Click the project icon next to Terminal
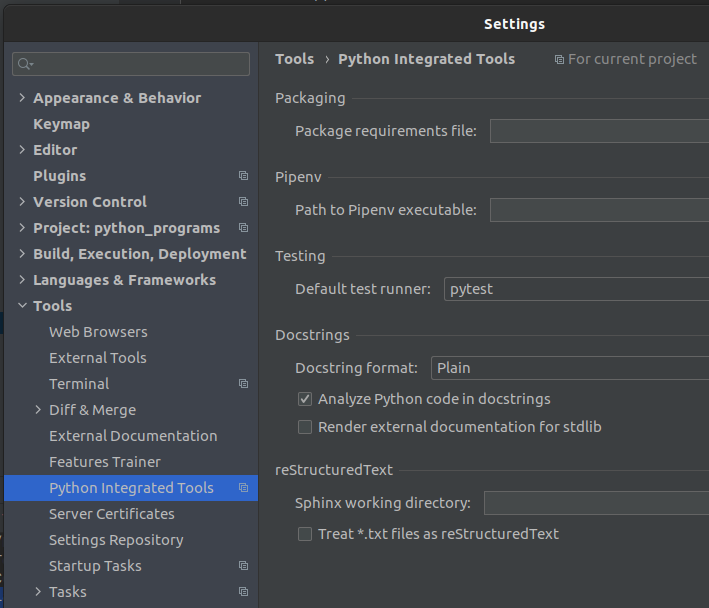 pos(243,384)
